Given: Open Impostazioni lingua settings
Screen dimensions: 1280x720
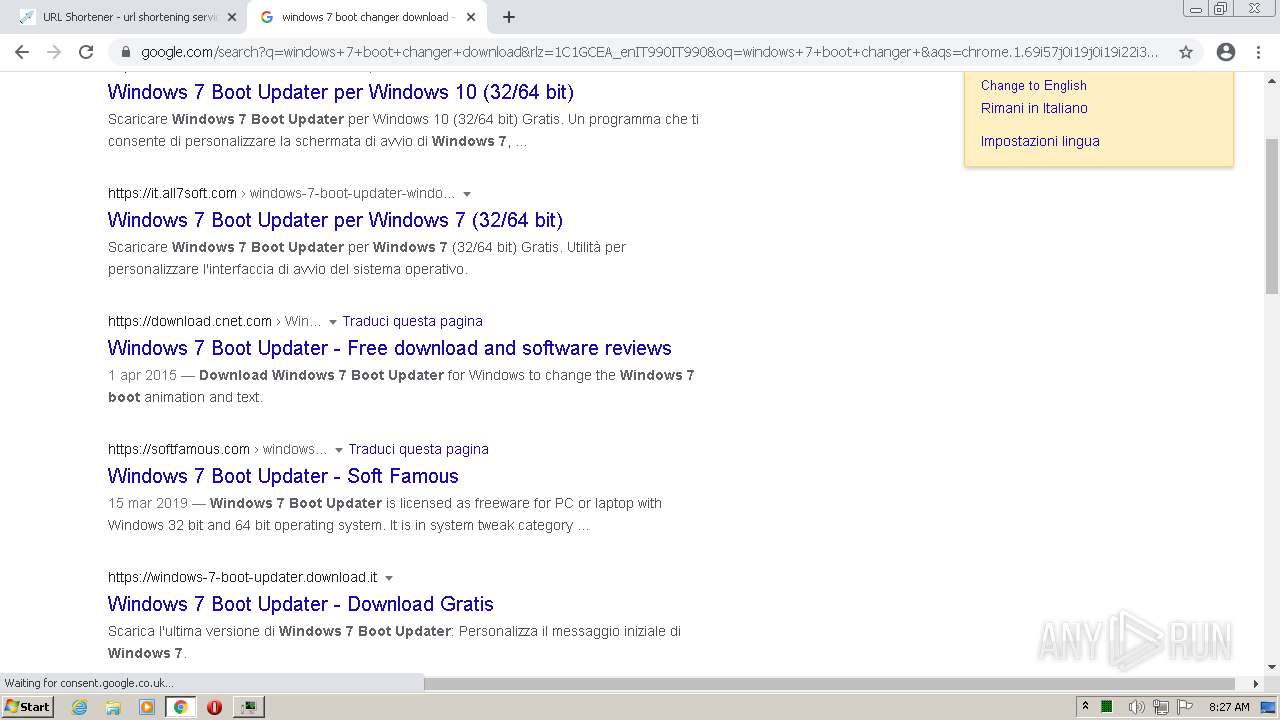Looking at the screenshot, I should (1040, 141).
